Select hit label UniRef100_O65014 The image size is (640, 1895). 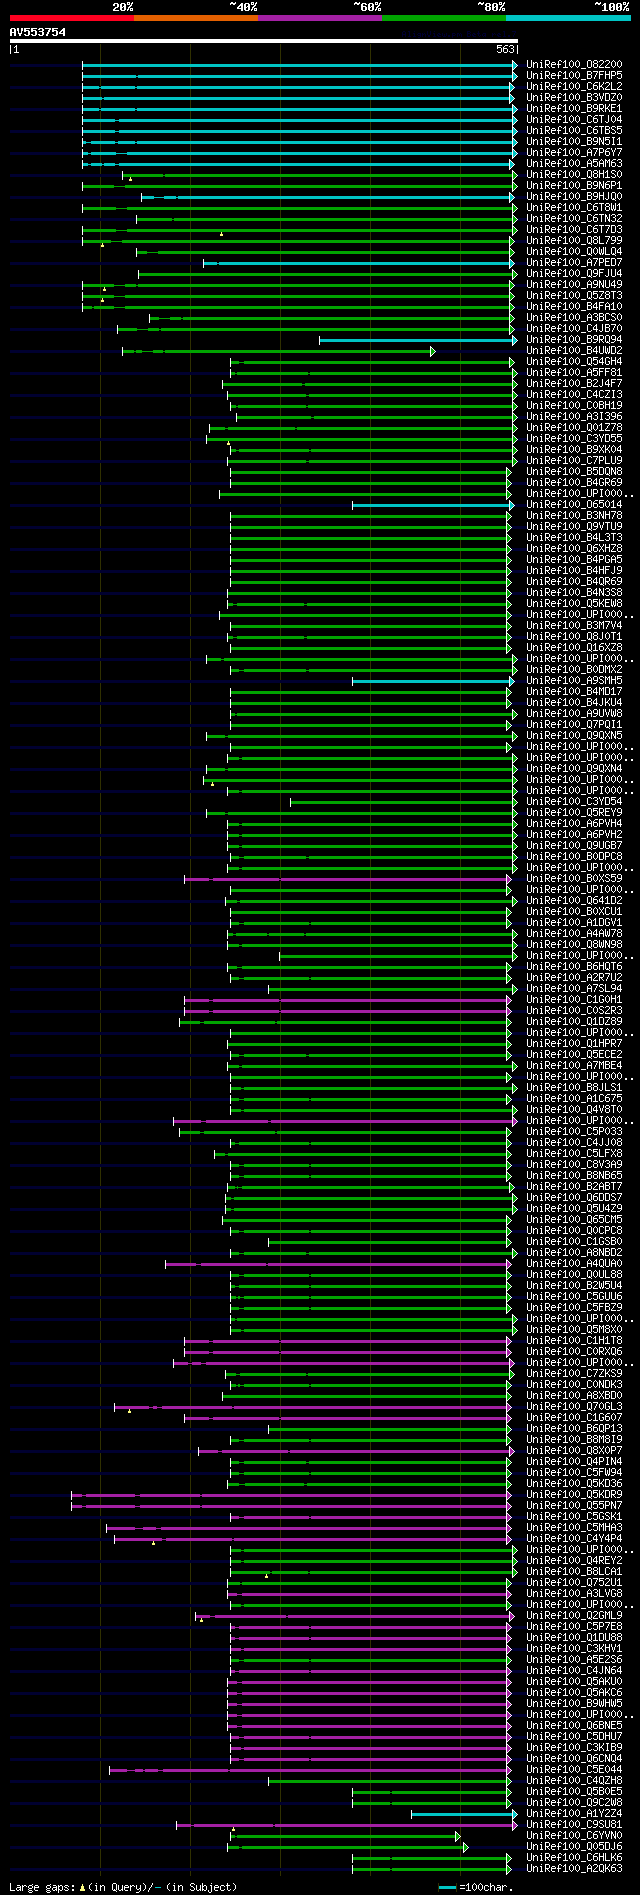coord(575,505)
